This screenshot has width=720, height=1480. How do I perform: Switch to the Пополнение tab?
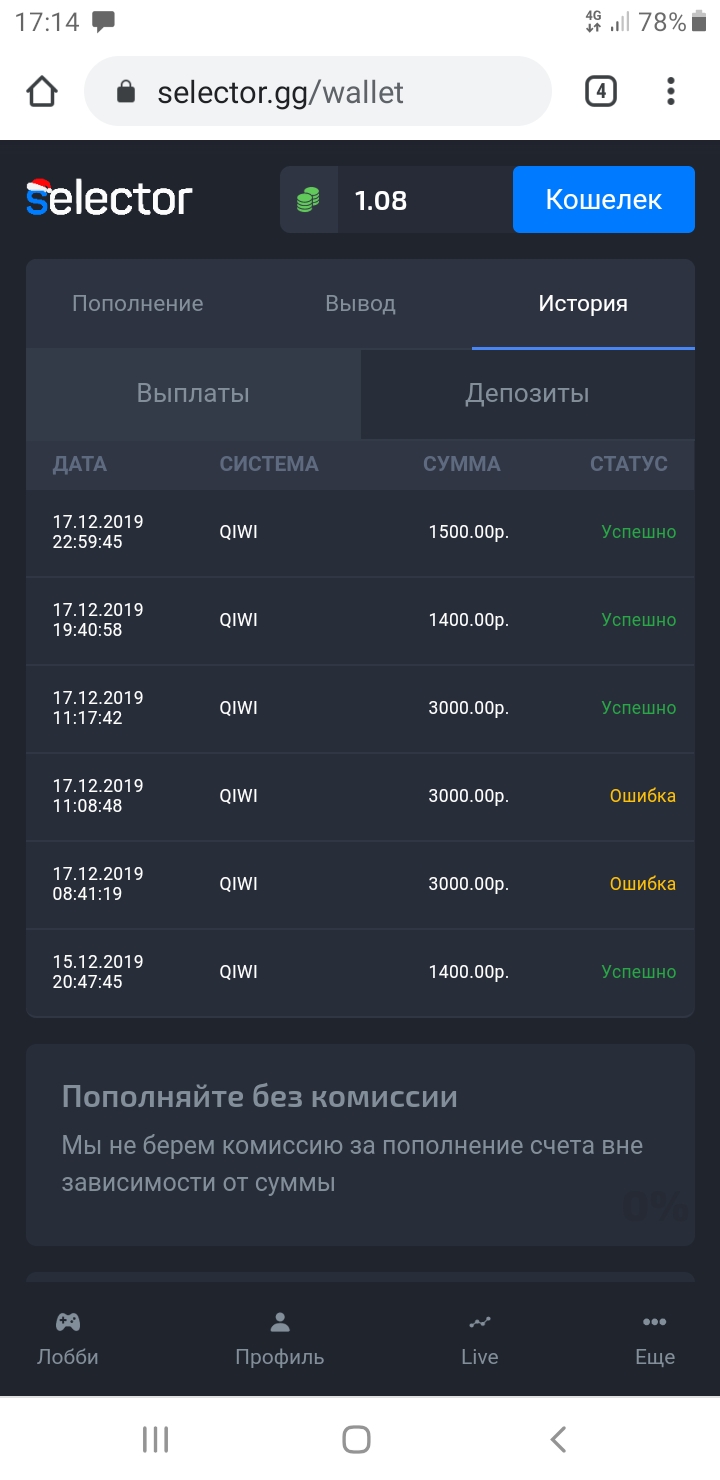pos(137,304)
